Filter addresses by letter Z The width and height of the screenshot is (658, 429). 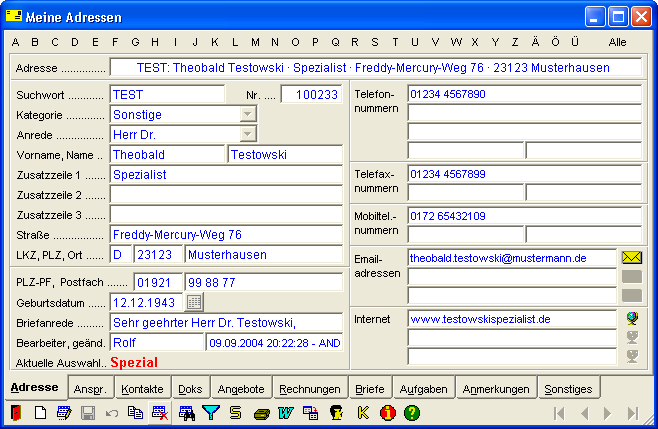[x=515, y=42]
